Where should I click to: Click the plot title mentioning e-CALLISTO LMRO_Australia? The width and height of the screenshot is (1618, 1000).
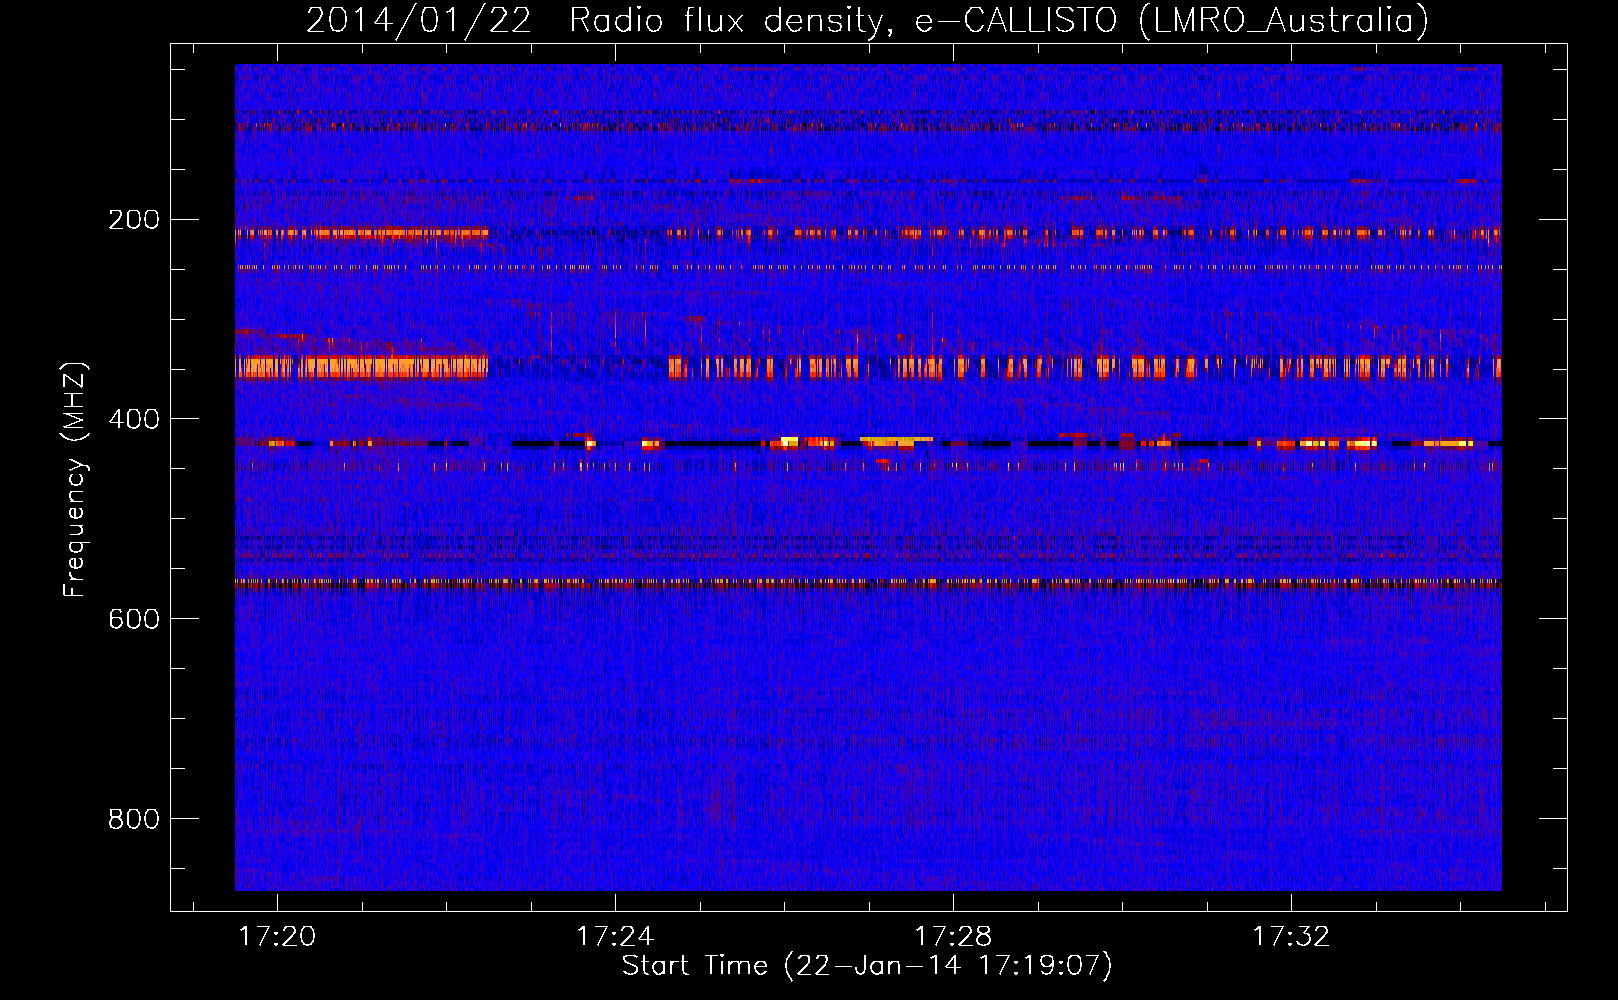867,20
